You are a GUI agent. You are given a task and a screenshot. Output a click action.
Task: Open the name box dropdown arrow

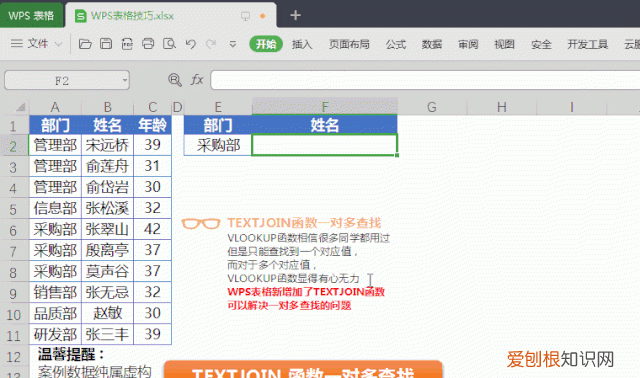click(x=124, y=80)
